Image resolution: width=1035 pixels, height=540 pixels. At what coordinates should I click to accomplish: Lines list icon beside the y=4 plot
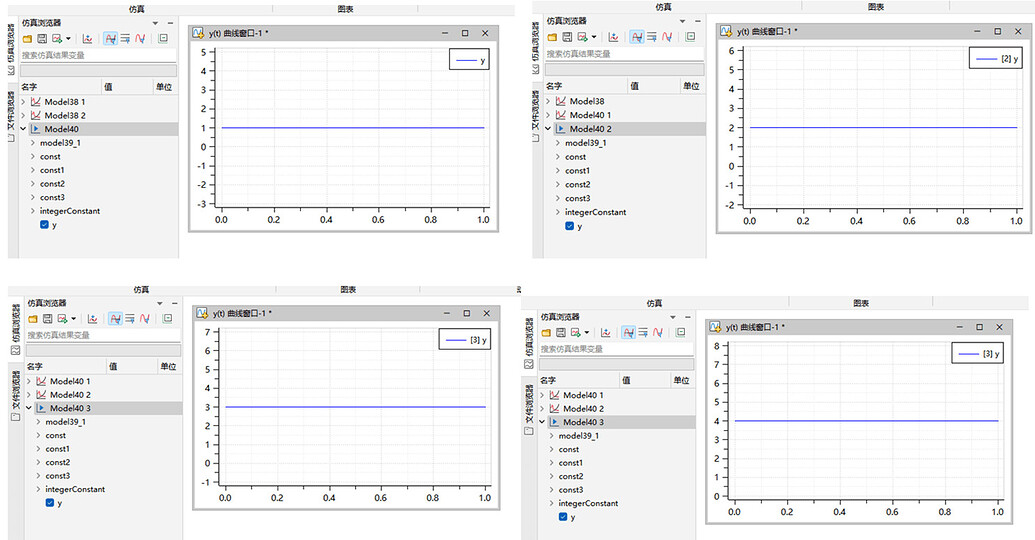643,333
